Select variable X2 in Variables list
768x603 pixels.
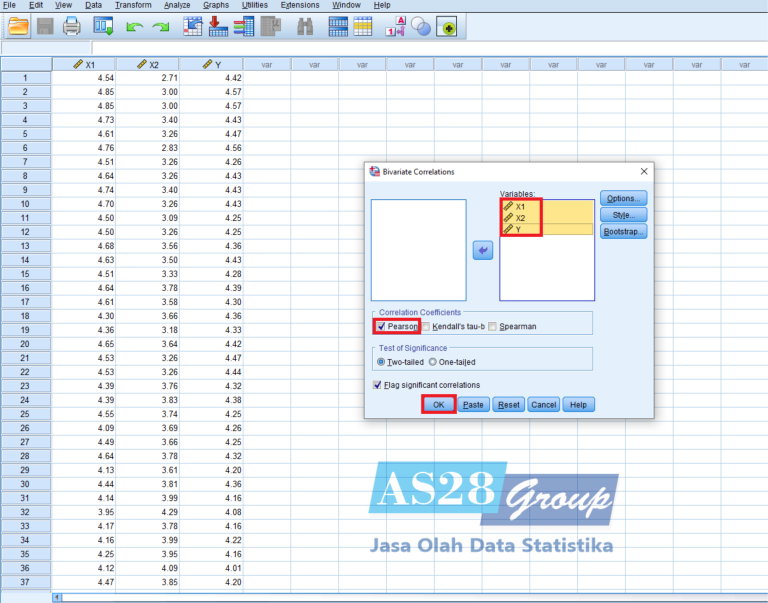(520, 217)
